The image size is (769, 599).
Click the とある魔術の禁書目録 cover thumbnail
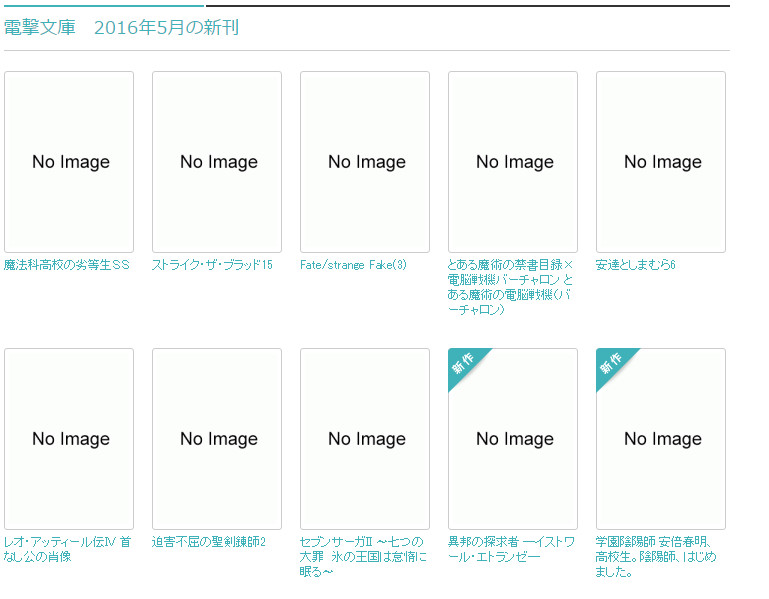(513, 162)
